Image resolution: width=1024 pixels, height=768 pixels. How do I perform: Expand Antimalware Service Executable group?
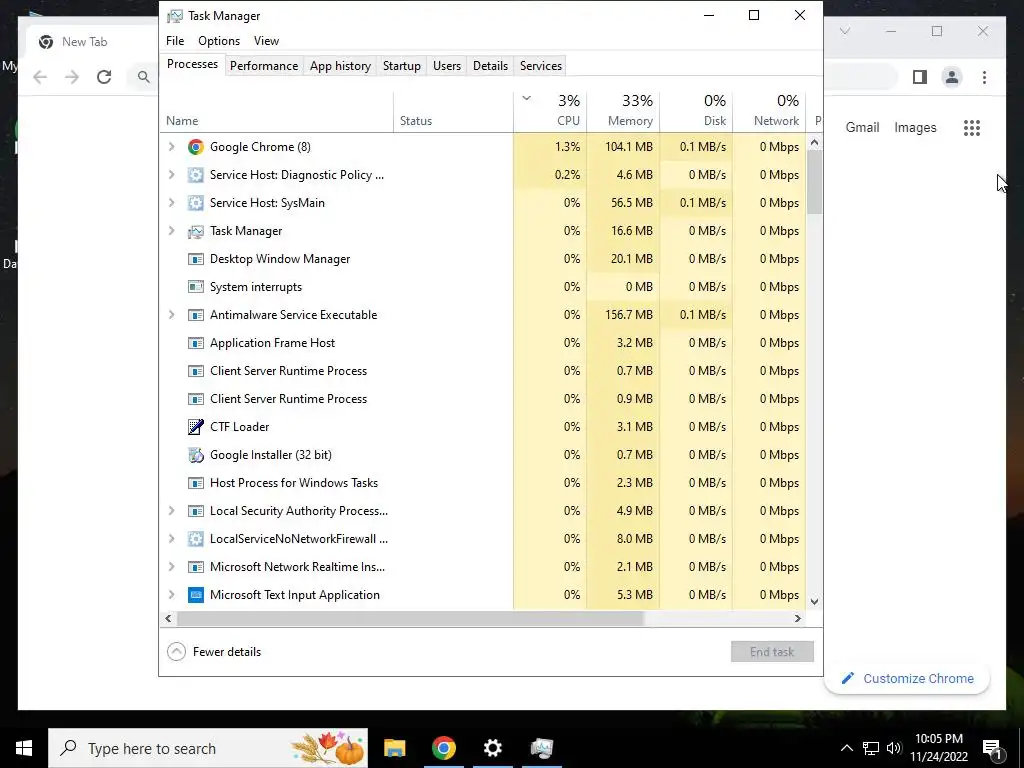click(x=172, y=315)
